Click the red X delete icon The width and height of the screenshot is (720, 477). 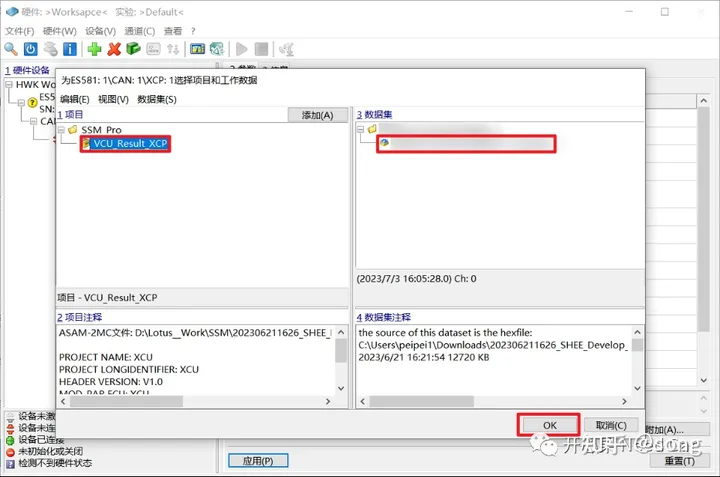click(x=114, y=49)
